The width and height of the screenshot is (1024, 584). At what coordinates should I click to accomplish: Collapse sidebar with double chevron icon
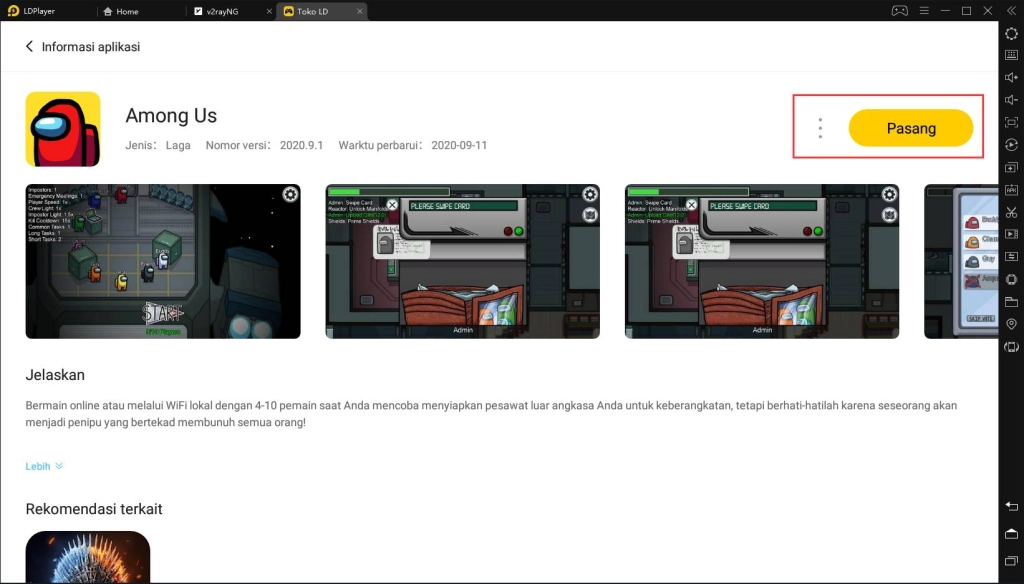pyautogui.click(x=1011, y=11)
